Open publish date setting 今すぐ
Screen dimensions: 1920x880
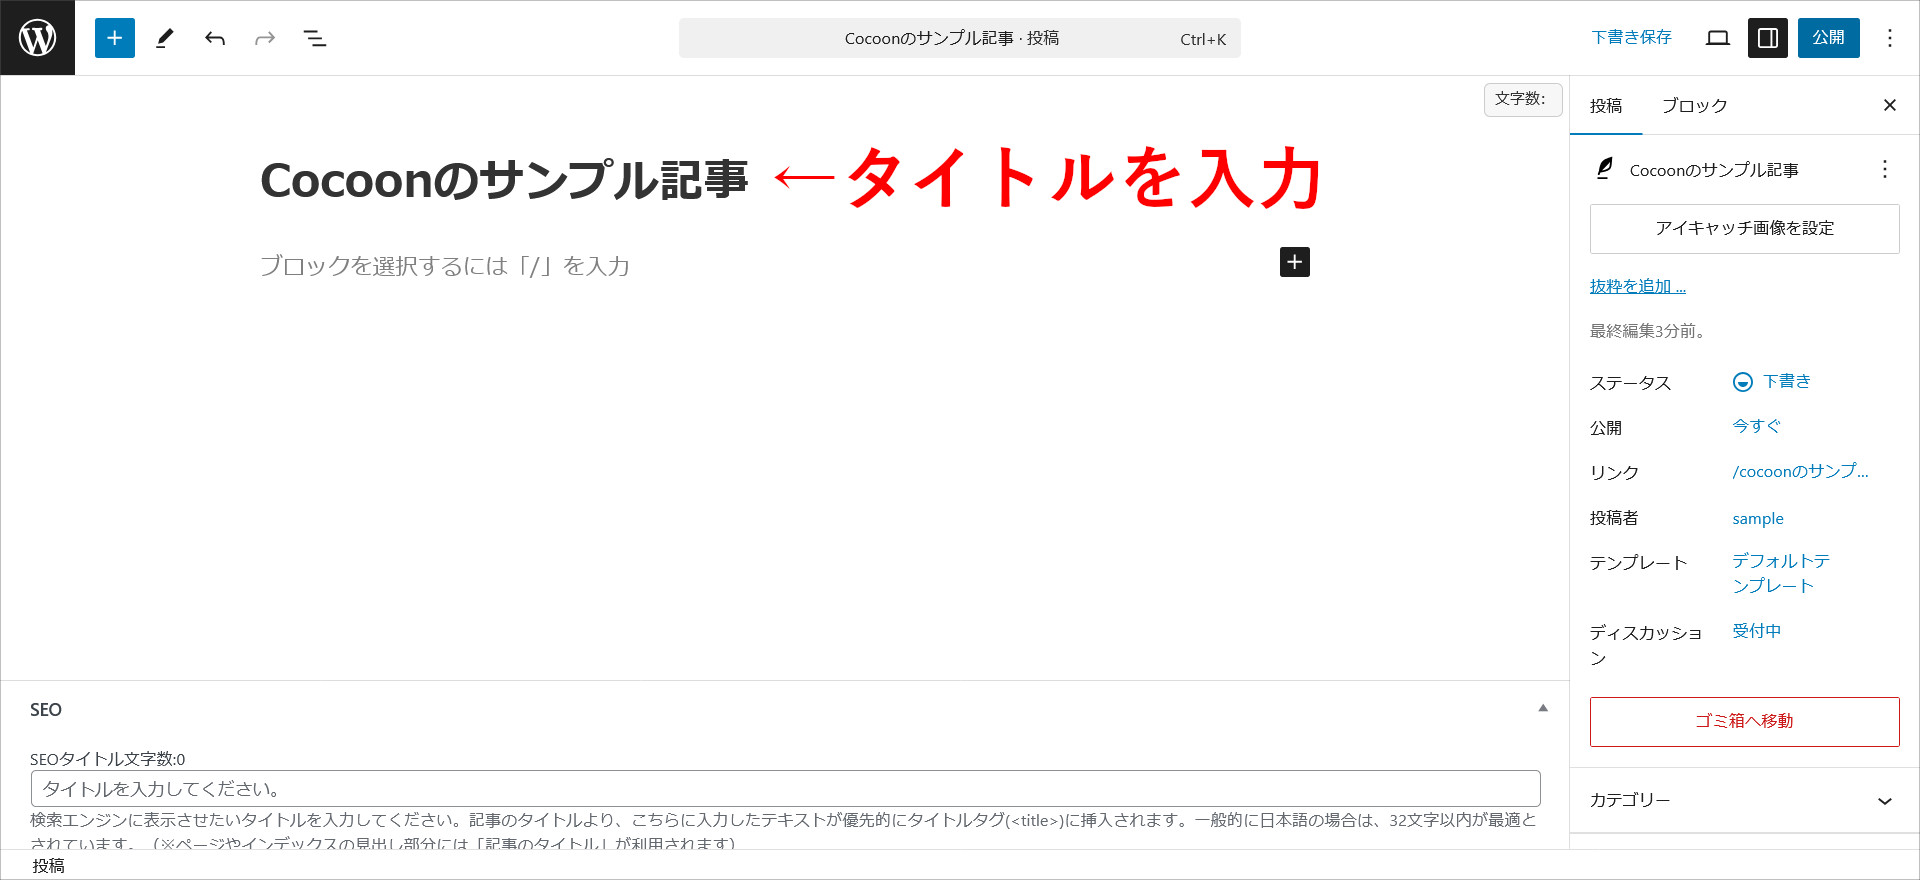tap(1757, 426)
